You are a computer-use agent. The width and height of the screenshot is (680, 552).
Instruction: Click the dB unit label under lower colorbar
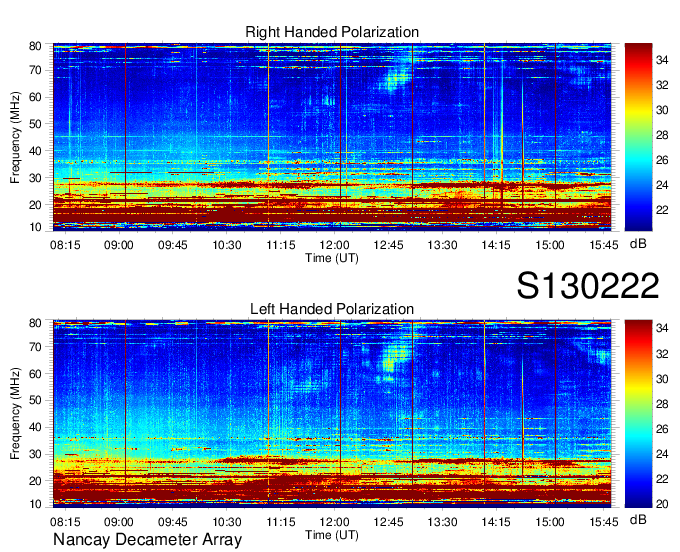(x=638, y=519)
